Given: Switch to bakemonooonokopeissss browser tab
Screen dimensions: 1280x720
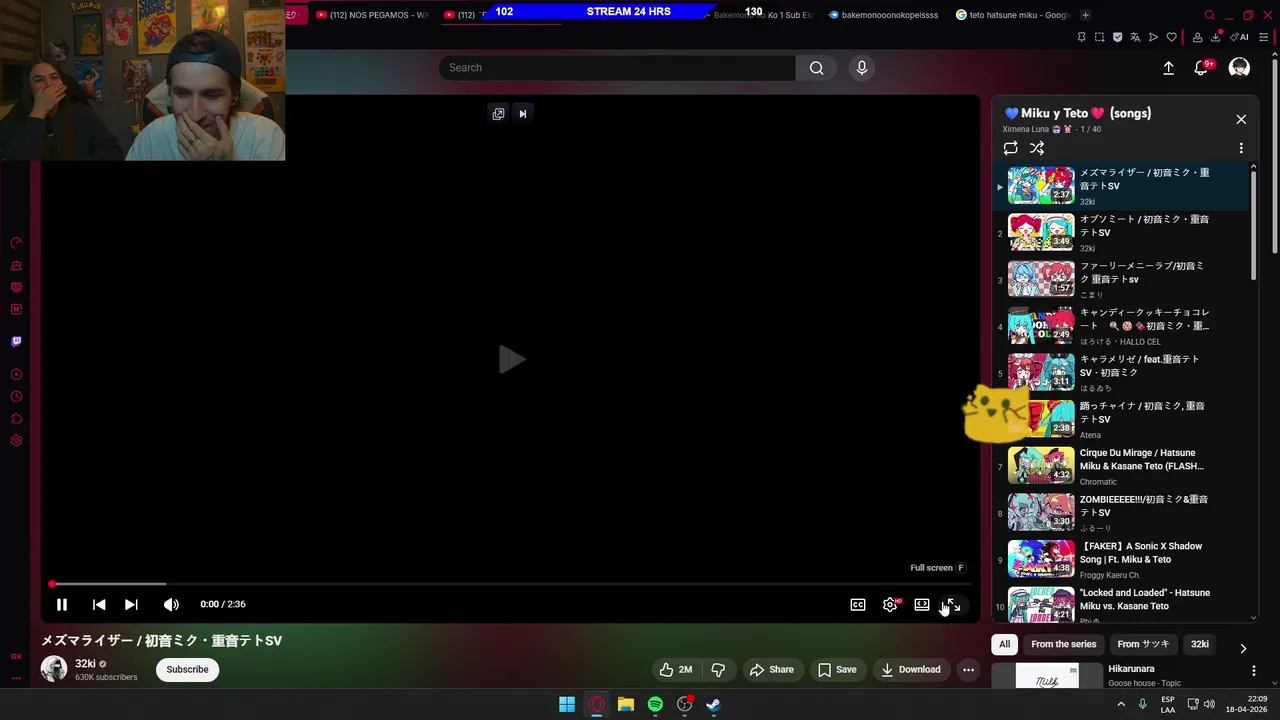Looking at the screenshot, I should pos(883,15).
